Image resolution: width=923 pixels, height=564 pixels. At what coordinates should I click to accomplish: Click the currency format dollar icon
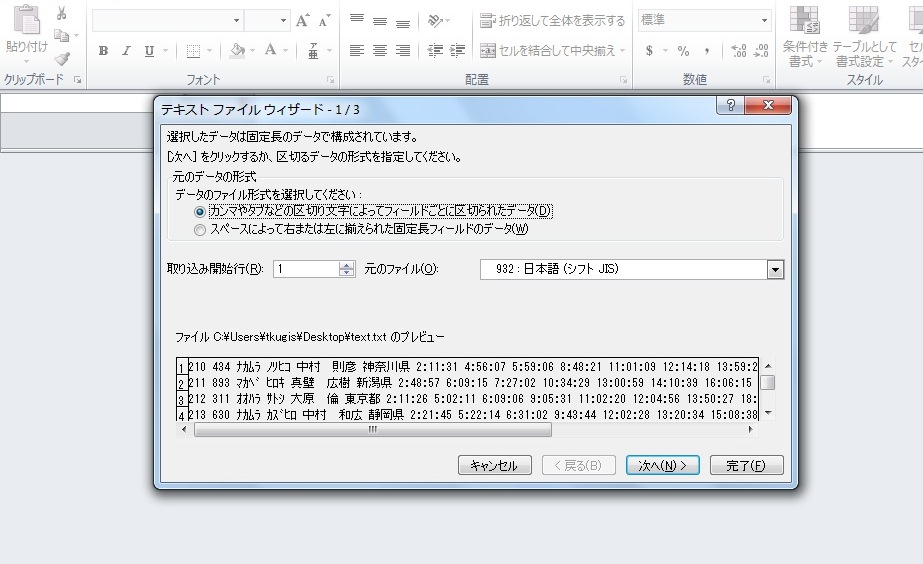pyautogui.click(x=649, y=51)
